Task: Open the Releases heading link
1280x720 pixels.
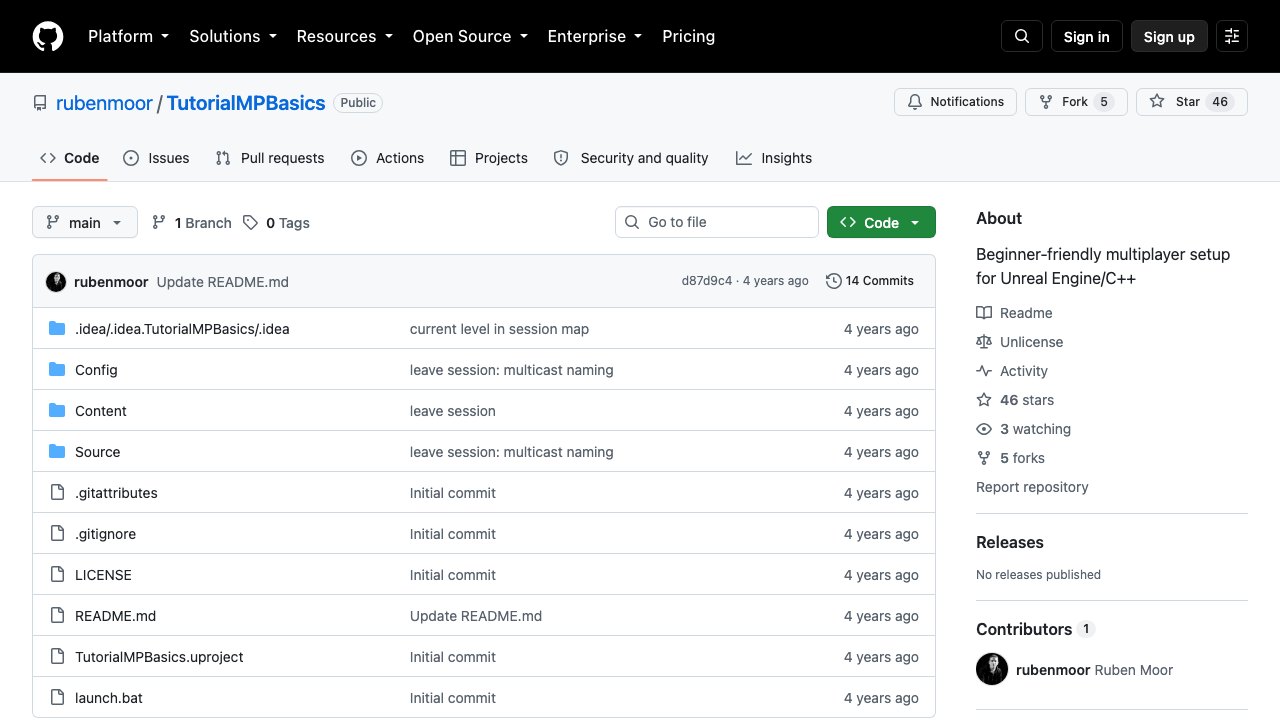Action: tap(1010, 542)
